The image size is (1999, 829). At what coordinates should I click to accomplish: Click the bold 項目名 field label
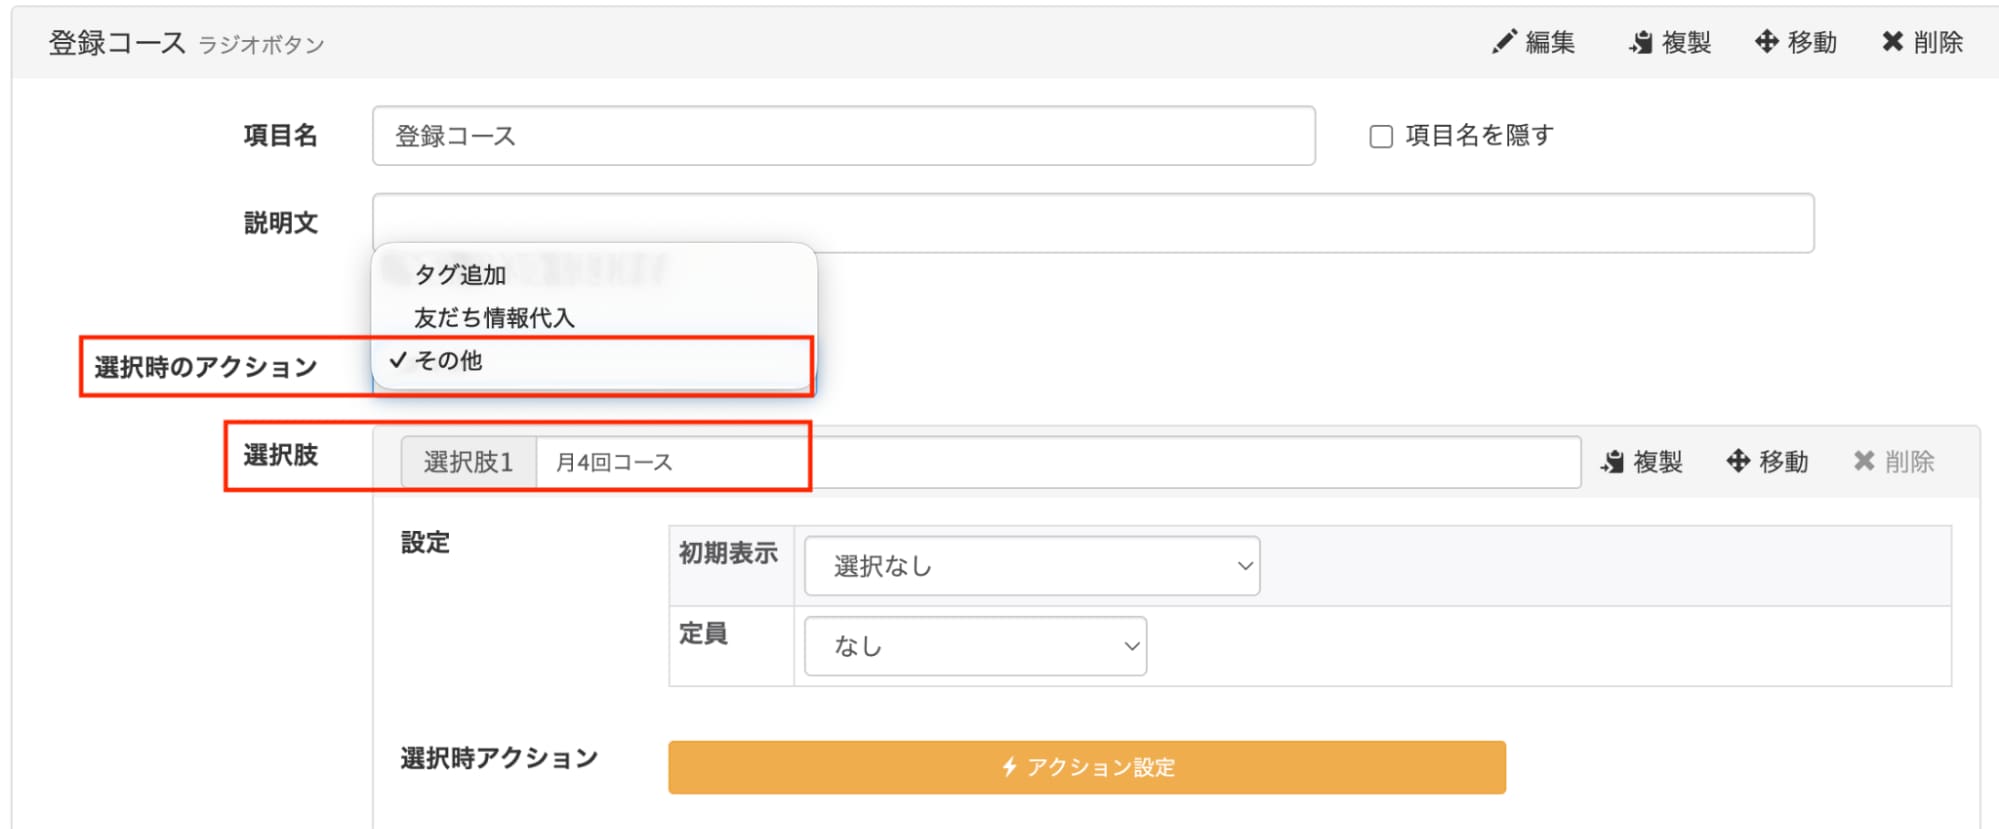[x=281, y=136]
